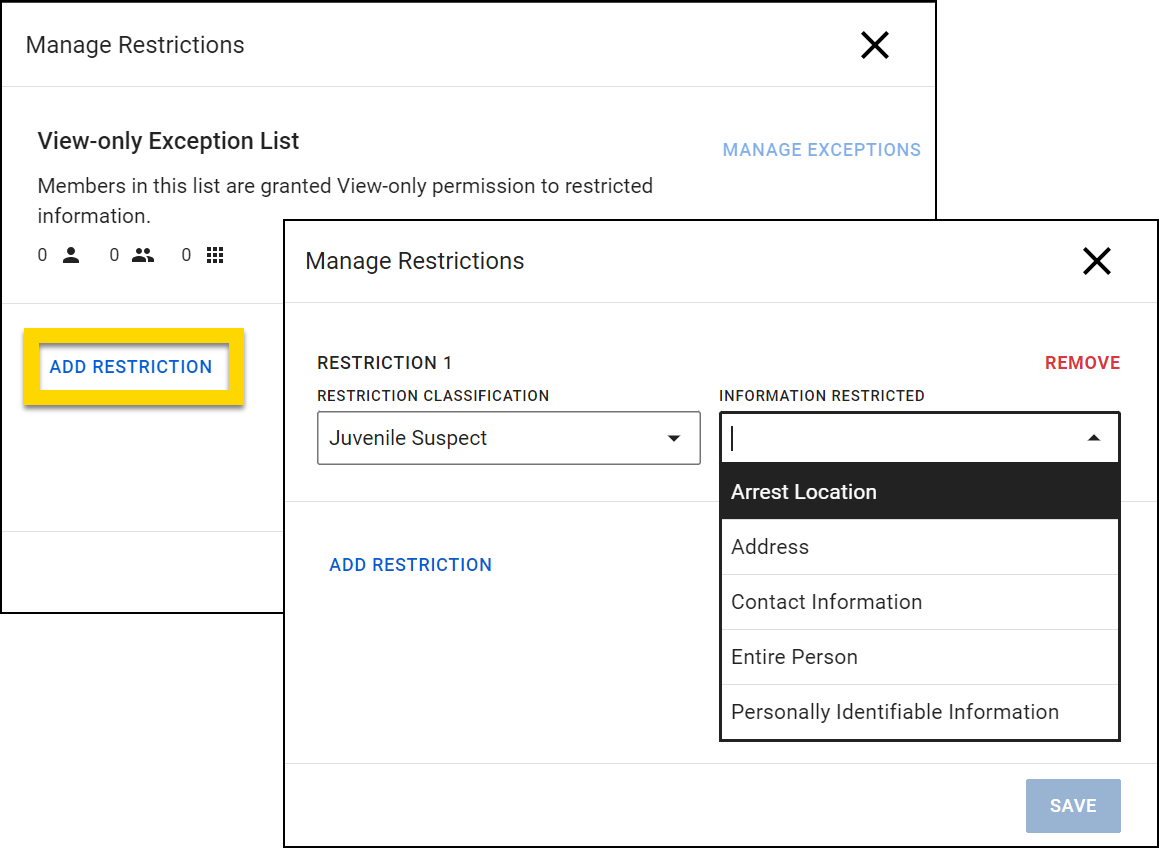Click the View-only Exception List heading
Viewport: 1159px width, 848px height.
[168, 141]
